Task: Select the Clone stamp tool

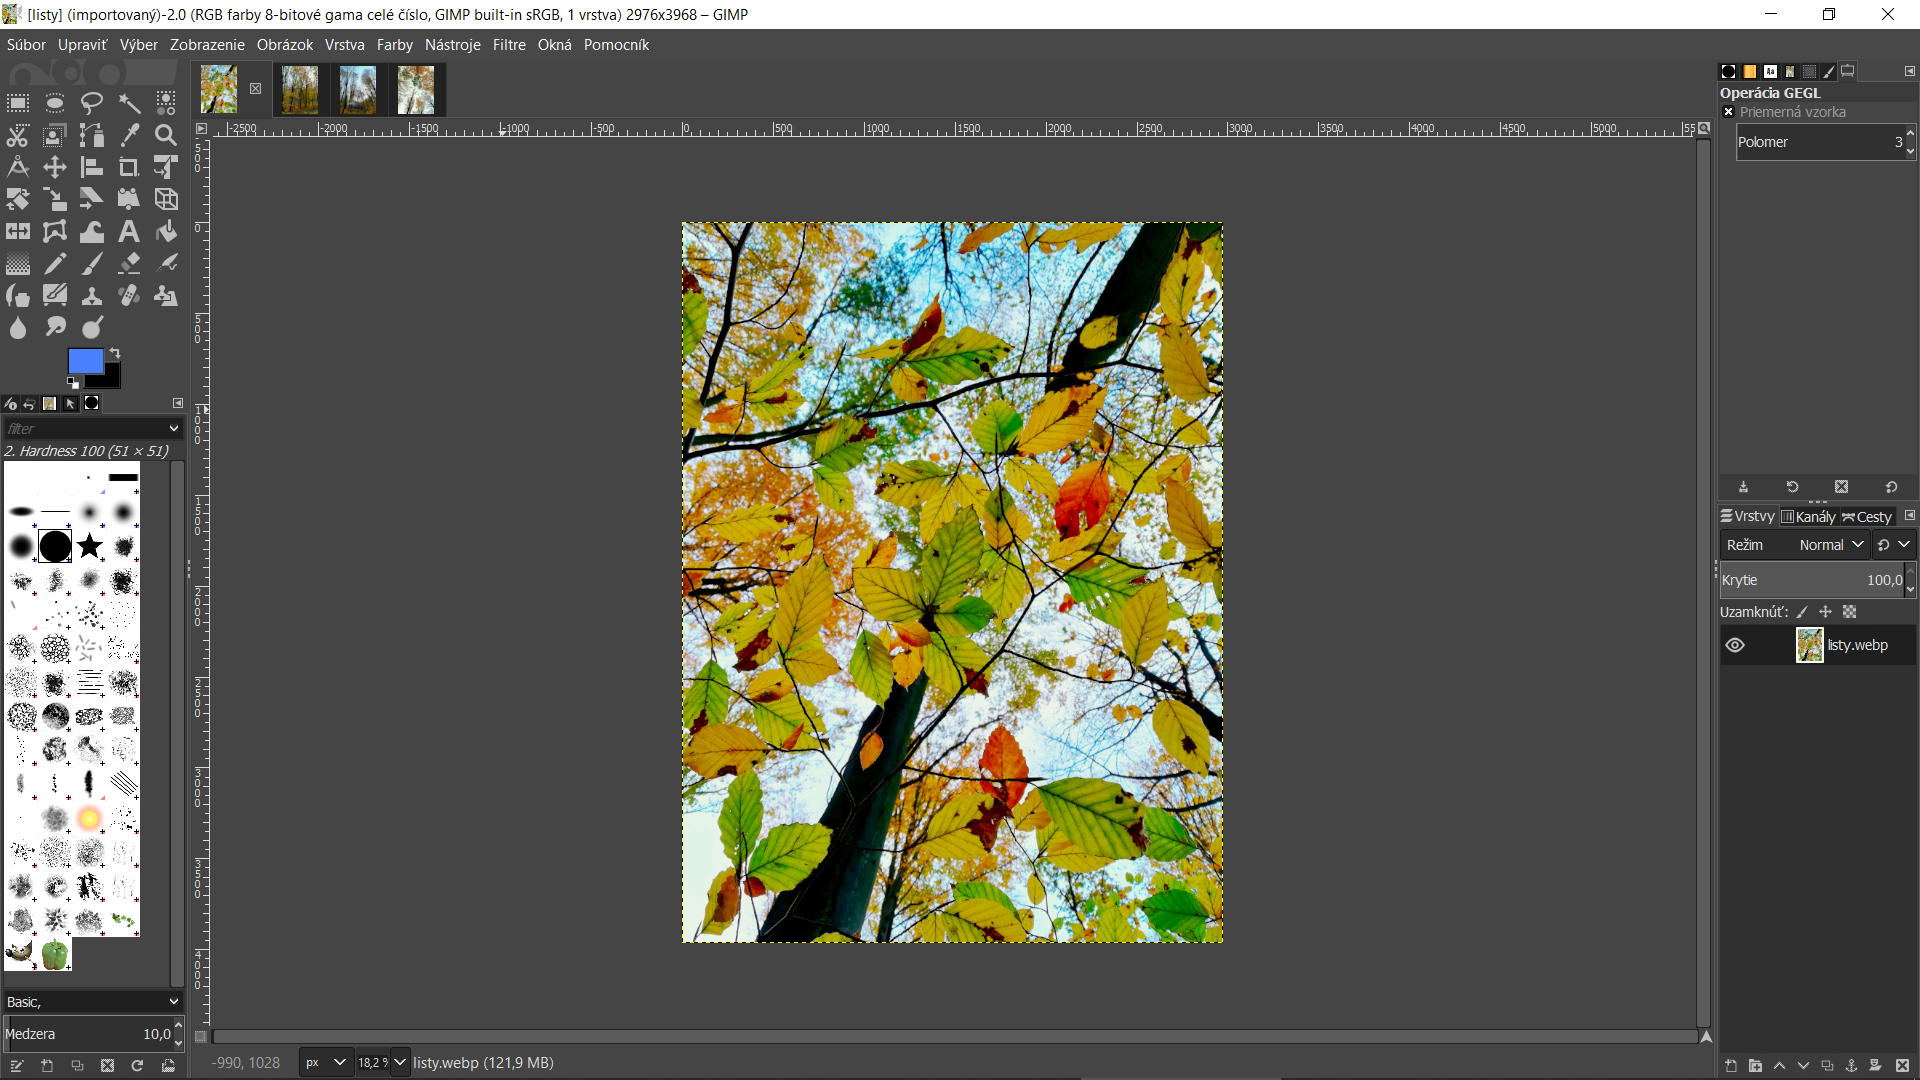Action: (92, 296)
